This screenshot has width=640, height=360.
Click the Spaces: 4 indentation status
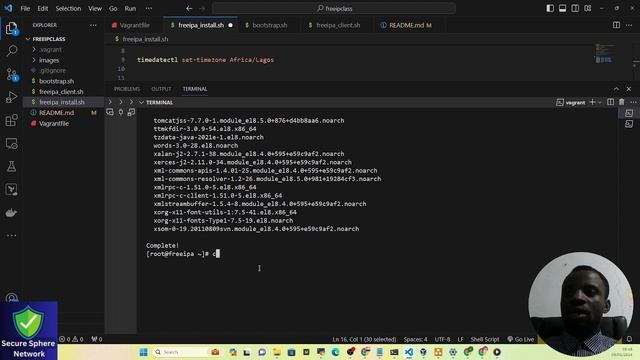pyautogui.click(x=416, y=339)
